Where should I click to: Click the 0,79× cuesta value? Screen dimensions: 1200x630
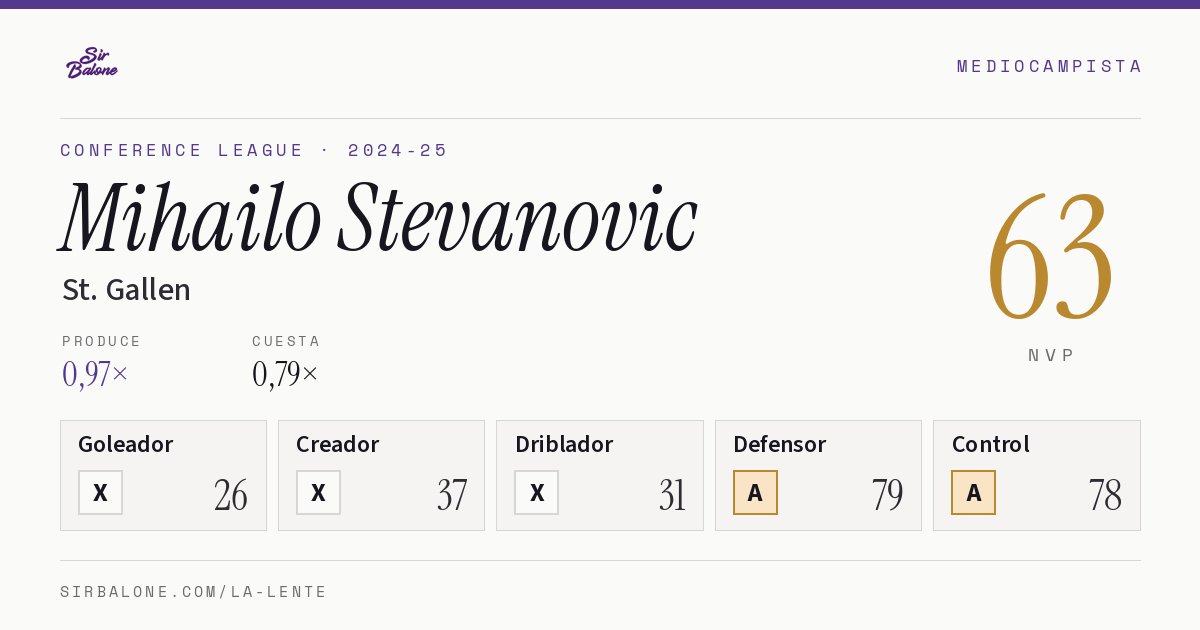tap(285, 374)
